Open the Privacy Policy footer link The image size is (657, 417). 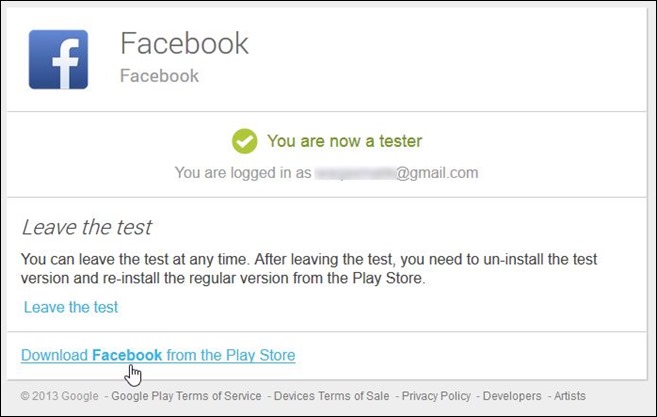436,396
